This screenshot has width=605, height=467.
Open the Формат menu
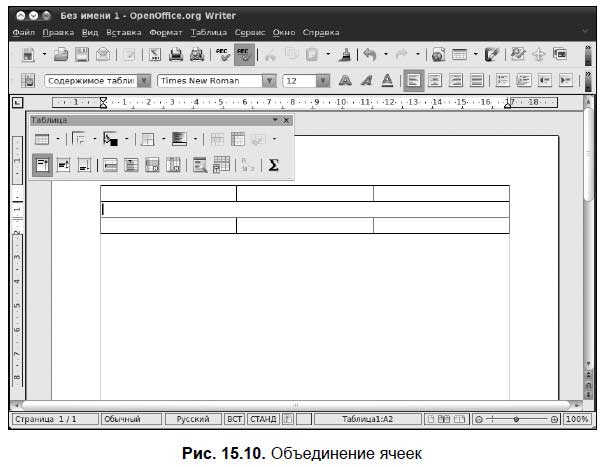tap(166, 32)
